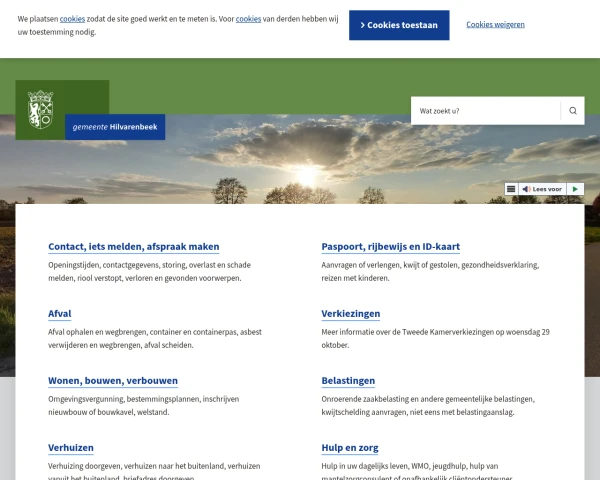600x480 pixels.
Task: Click 'Cookies weigeren' link
Action: [x=495, y=24]
